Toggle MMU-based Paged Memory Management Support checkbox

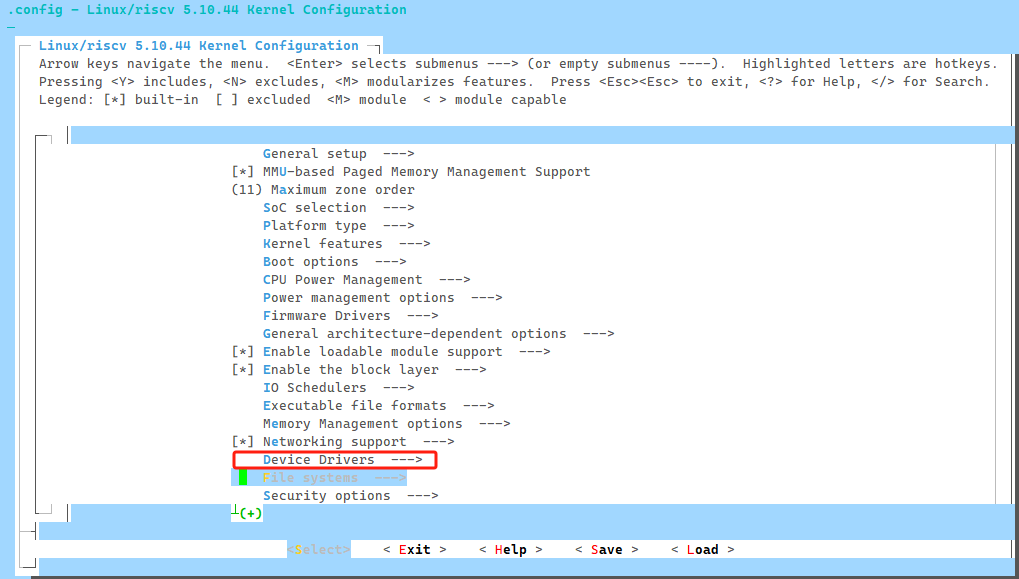click(x=243, y=172)
